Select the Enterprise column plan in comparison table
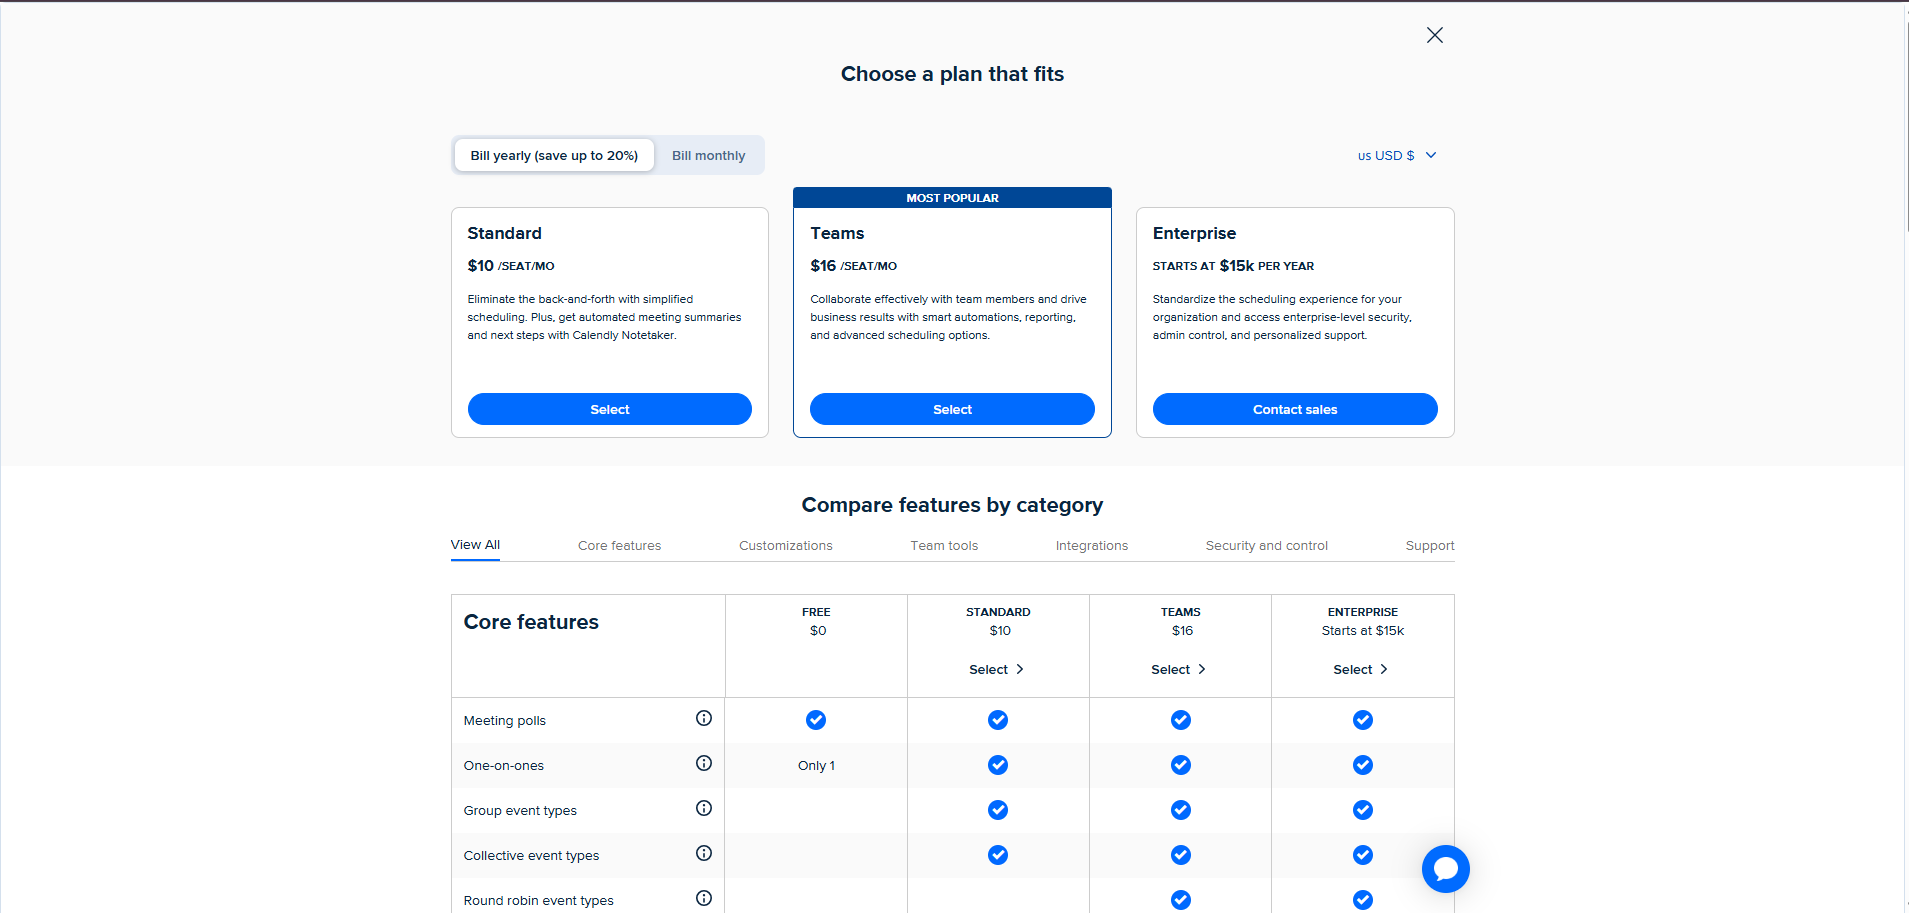This screenshot has height=913, width=1909. [x=1361, y=669]
